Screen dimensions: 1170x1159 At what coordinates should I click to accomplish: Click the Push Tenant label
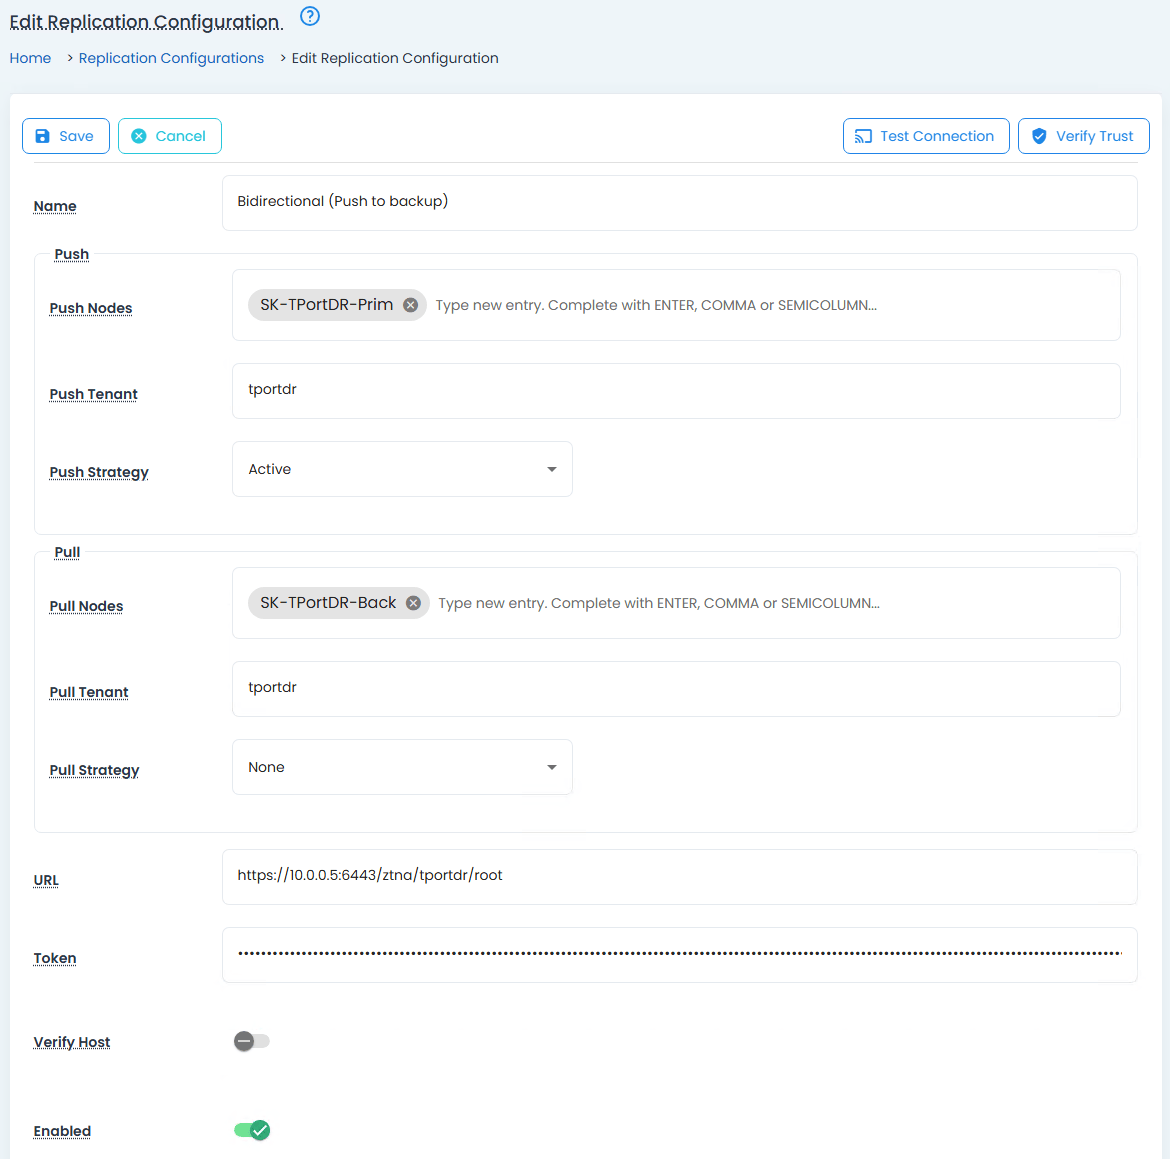94,394
